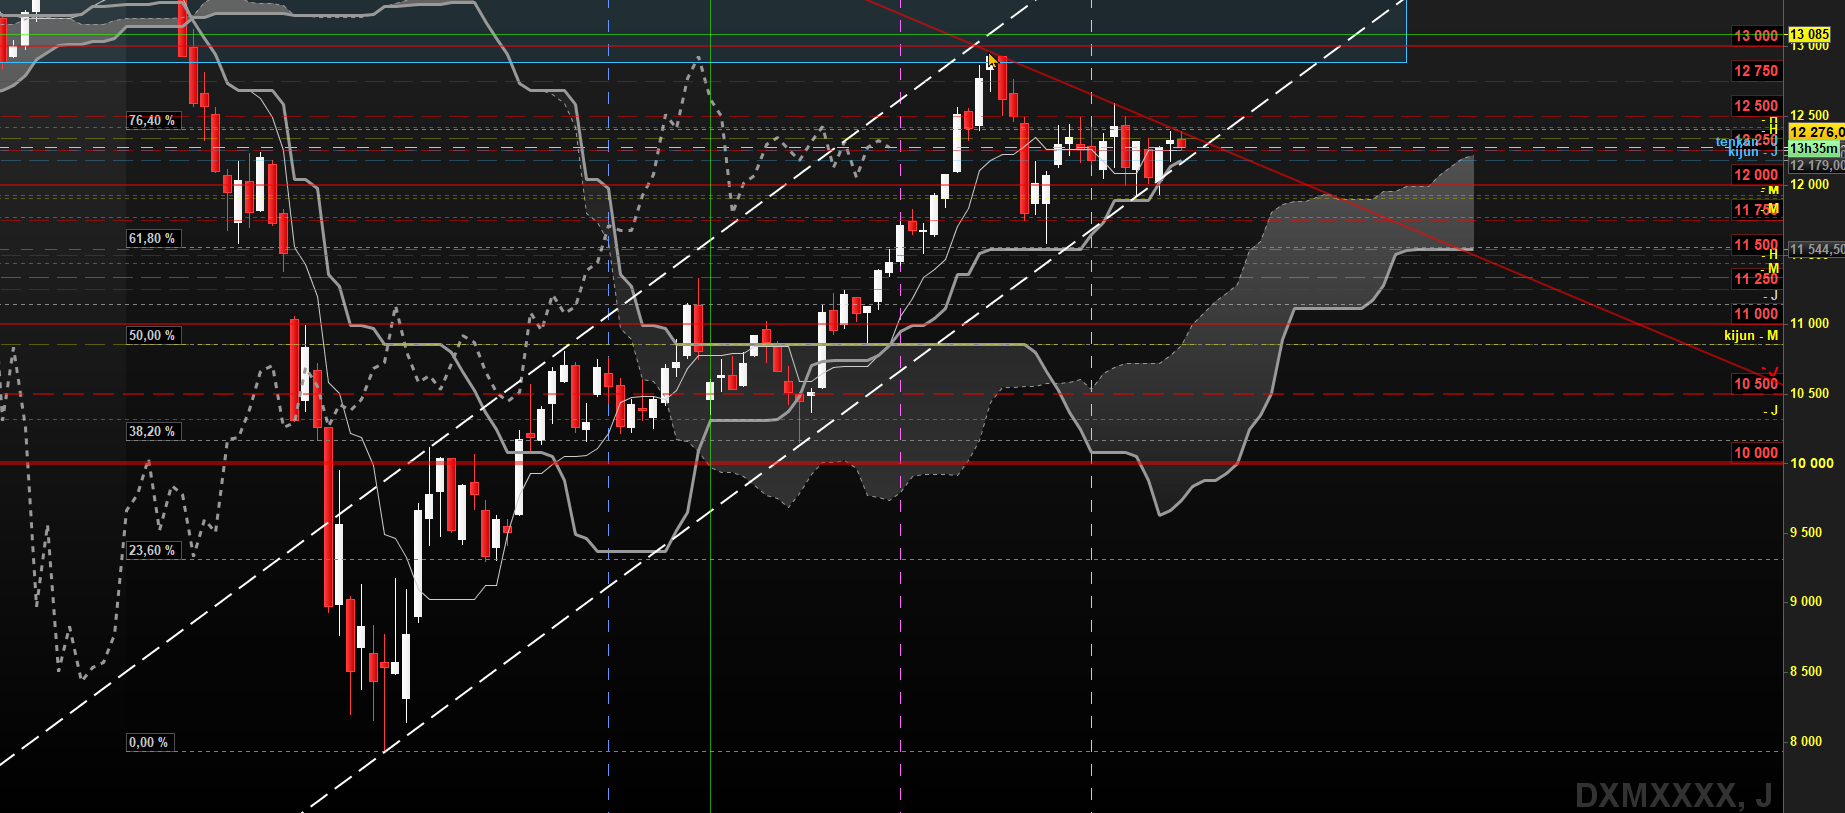Click the 61,80 % Fibonacci level label
Screen dimensions: 1845x813
coord(152,239)
